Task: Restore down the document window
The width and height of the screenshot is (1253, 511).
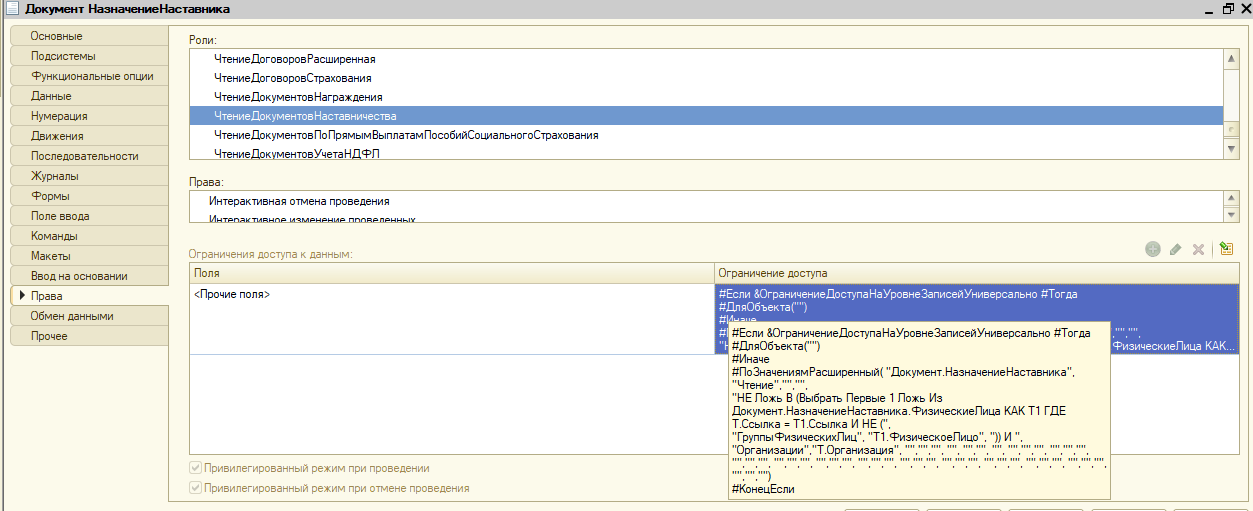Action: click(1228, 9)
